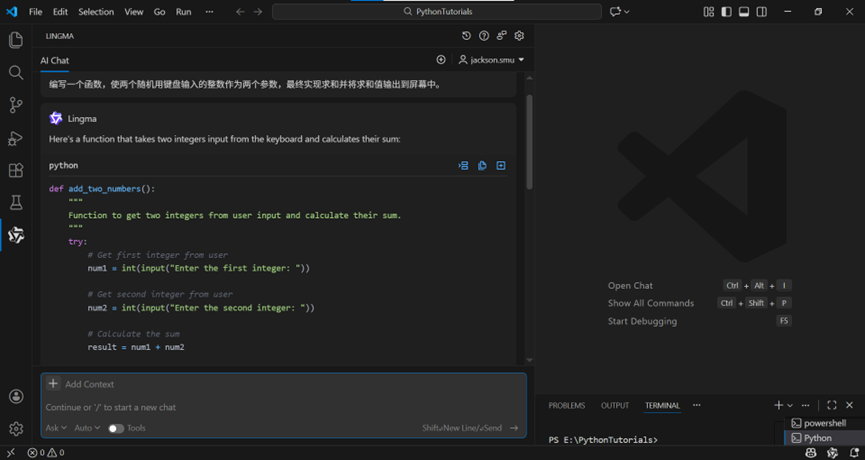Viewport: 865px width, 460px height.
Task: Open the Go menu
Action: coord(159,12)
